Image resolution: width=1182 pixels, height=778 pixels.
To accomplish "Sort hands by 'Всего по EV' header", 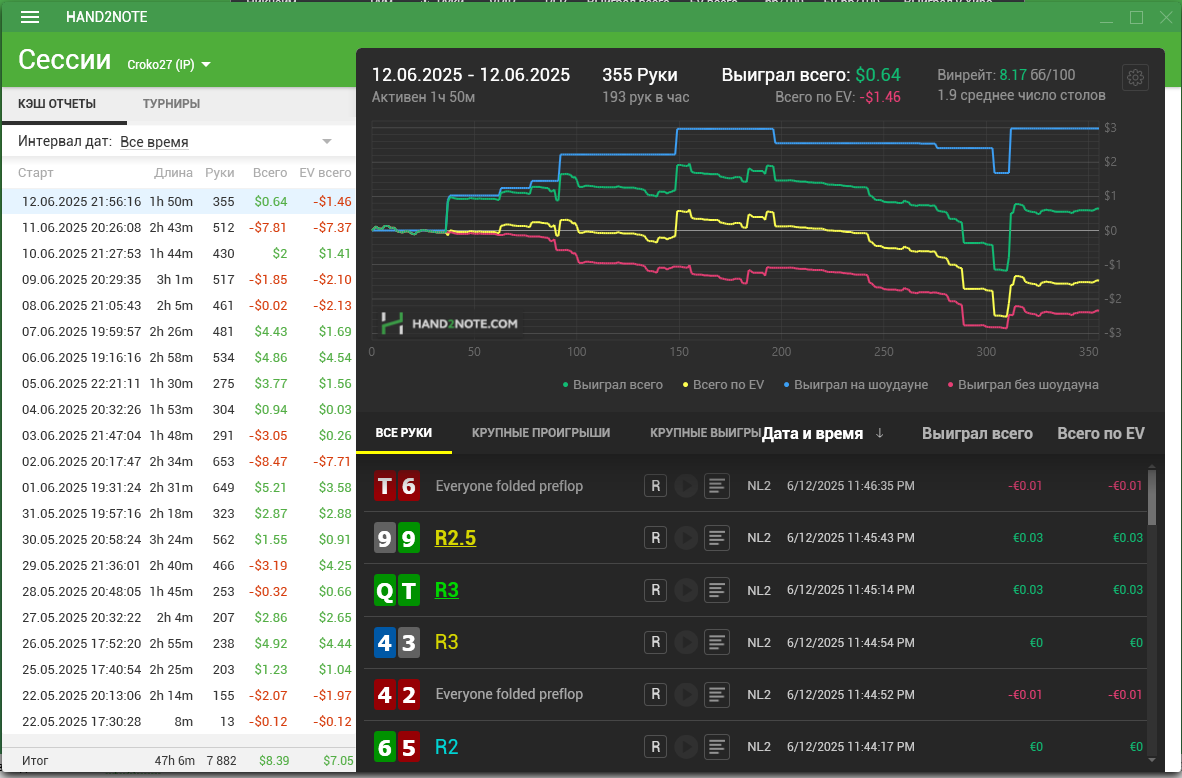I will click(1101, 433).
